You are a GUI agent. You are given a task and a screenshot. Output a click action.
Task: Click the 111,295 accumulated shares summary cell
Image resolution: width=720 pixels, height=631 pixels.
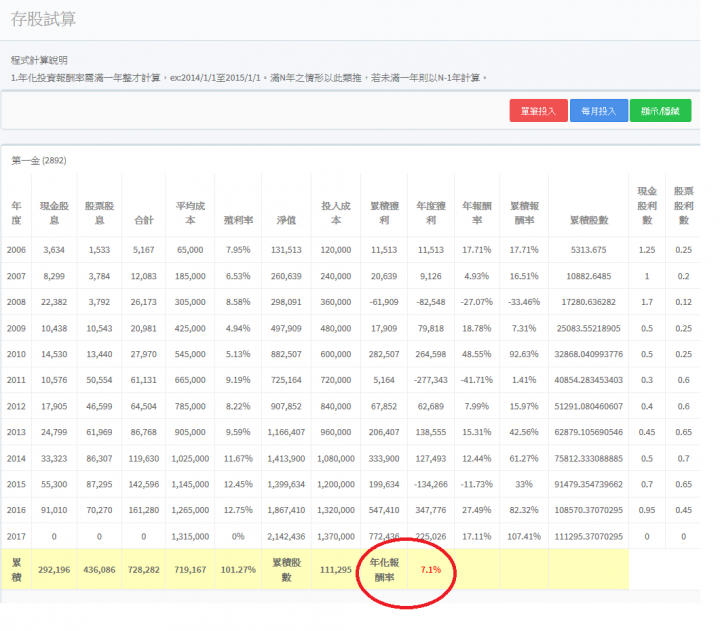click(336, 569)
